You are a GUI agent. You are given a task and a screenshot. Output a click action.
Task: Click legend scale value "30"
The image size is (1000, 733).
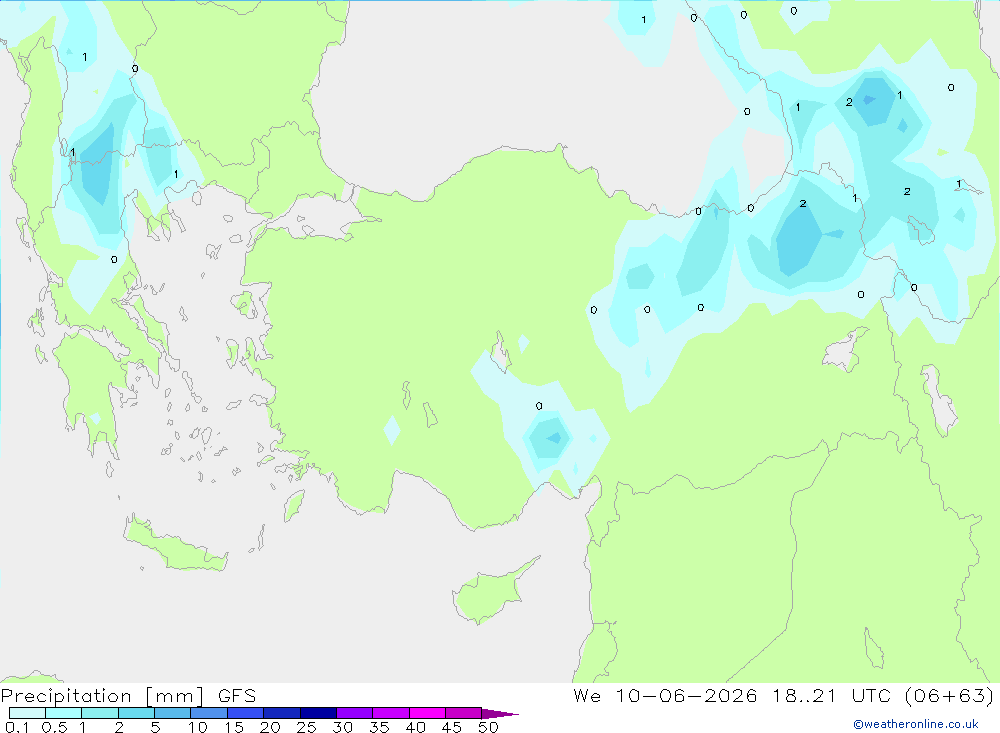pyautogui.click(x=342, y=727)
